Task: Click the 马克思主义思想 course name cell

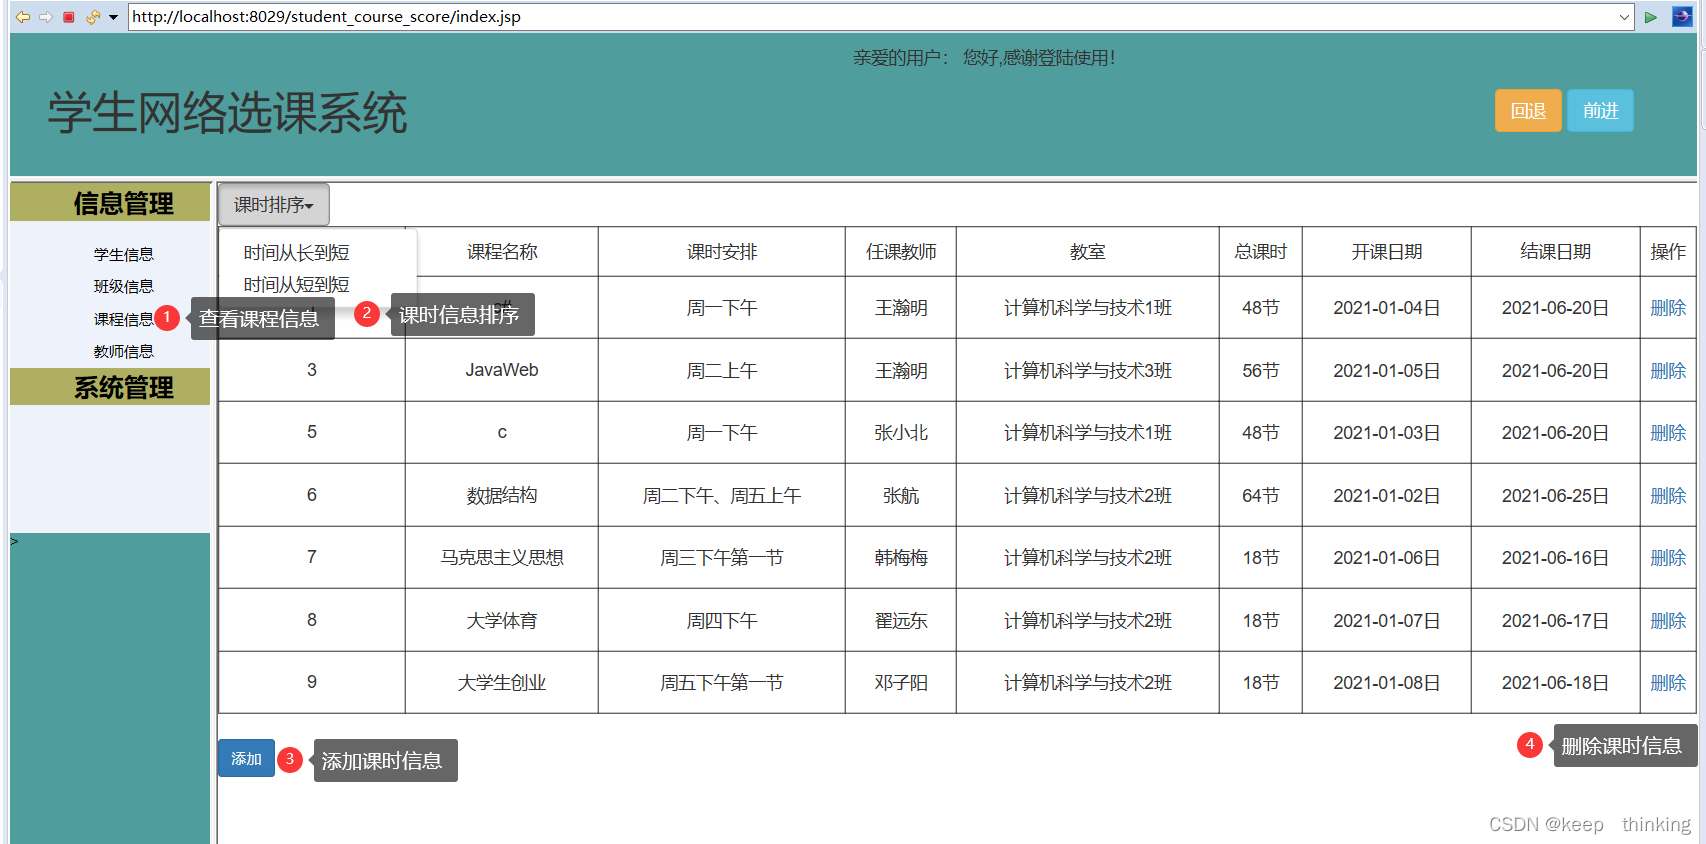Action: (x=502, y=558)
